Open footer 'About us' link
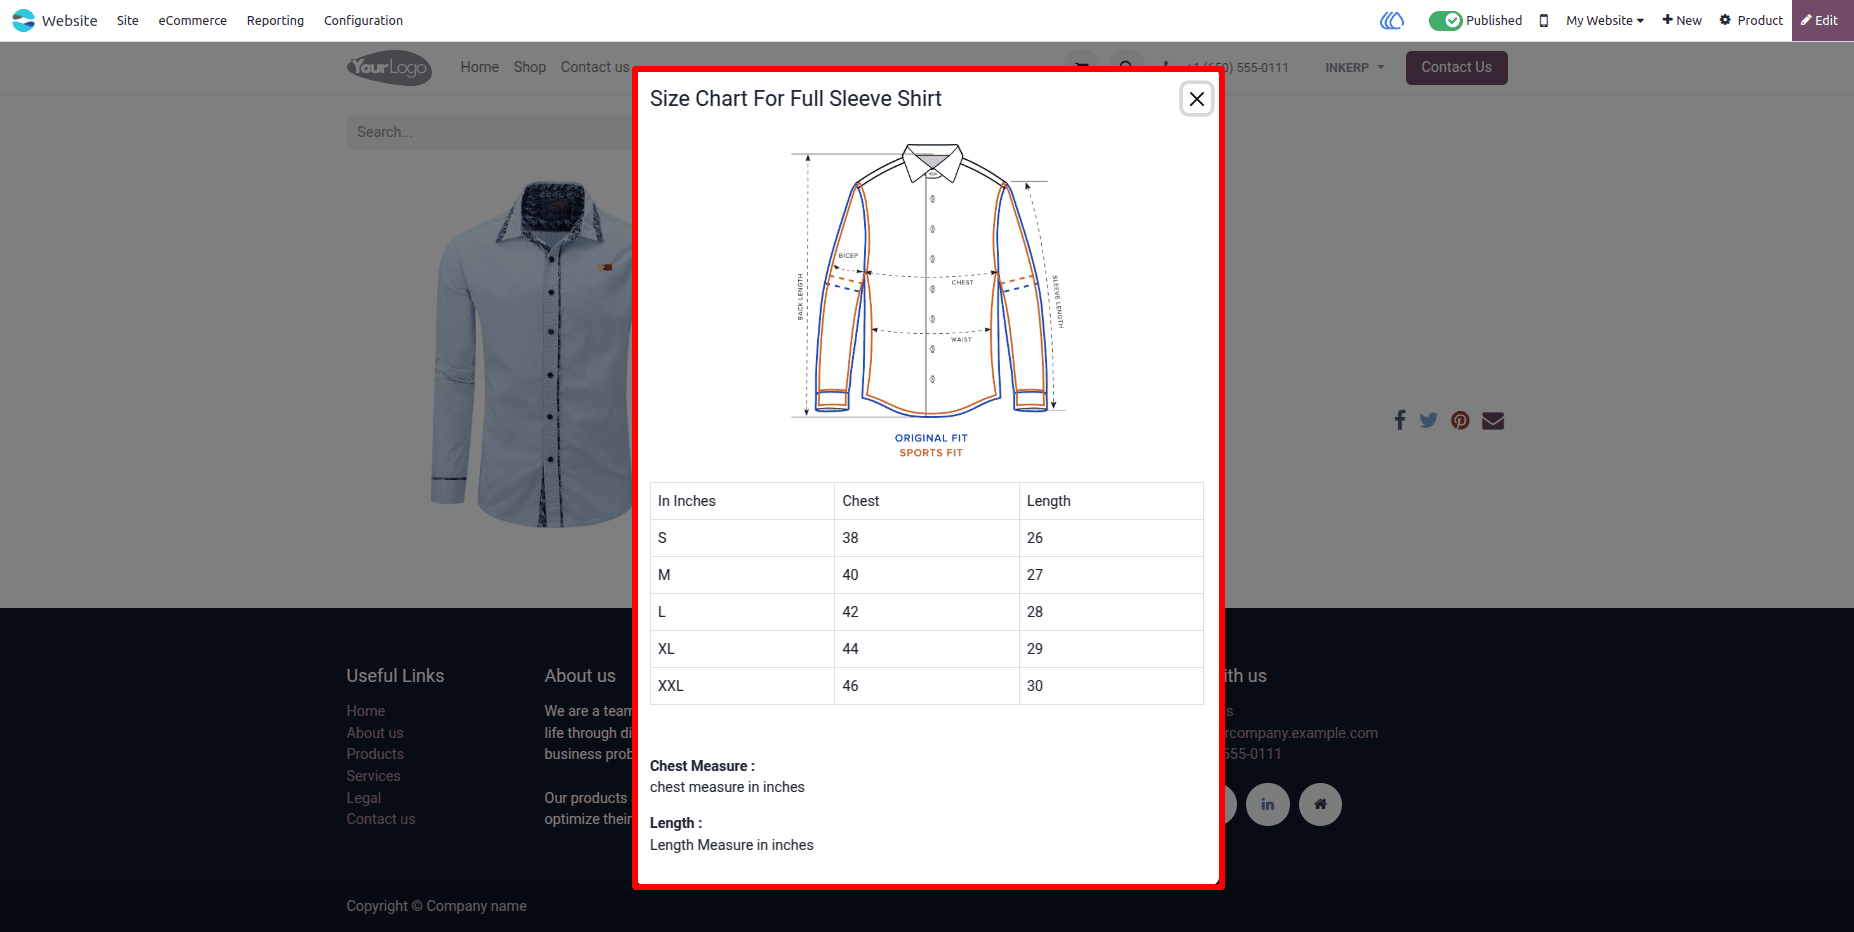The height and width of the screenshot is (932, 1854). 375,733
